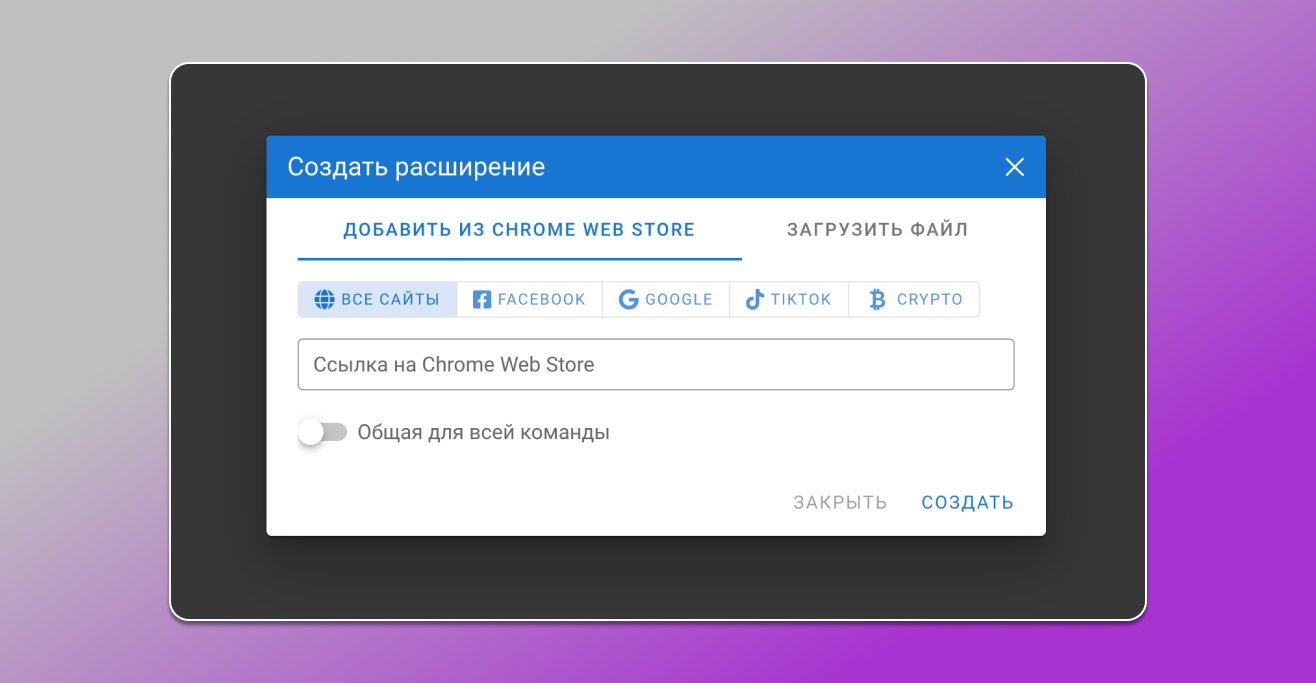Select the FACEBOOK site filter chip
Viewport: 1316px width, 683px height.
pyautogui.click(x=529, y=299)
